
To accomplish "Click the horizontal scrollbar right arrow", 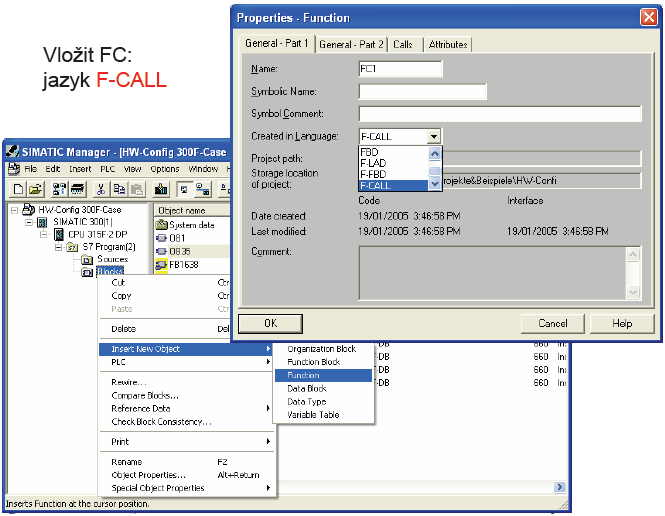I will pyautogui.click(x=559, y=487).
